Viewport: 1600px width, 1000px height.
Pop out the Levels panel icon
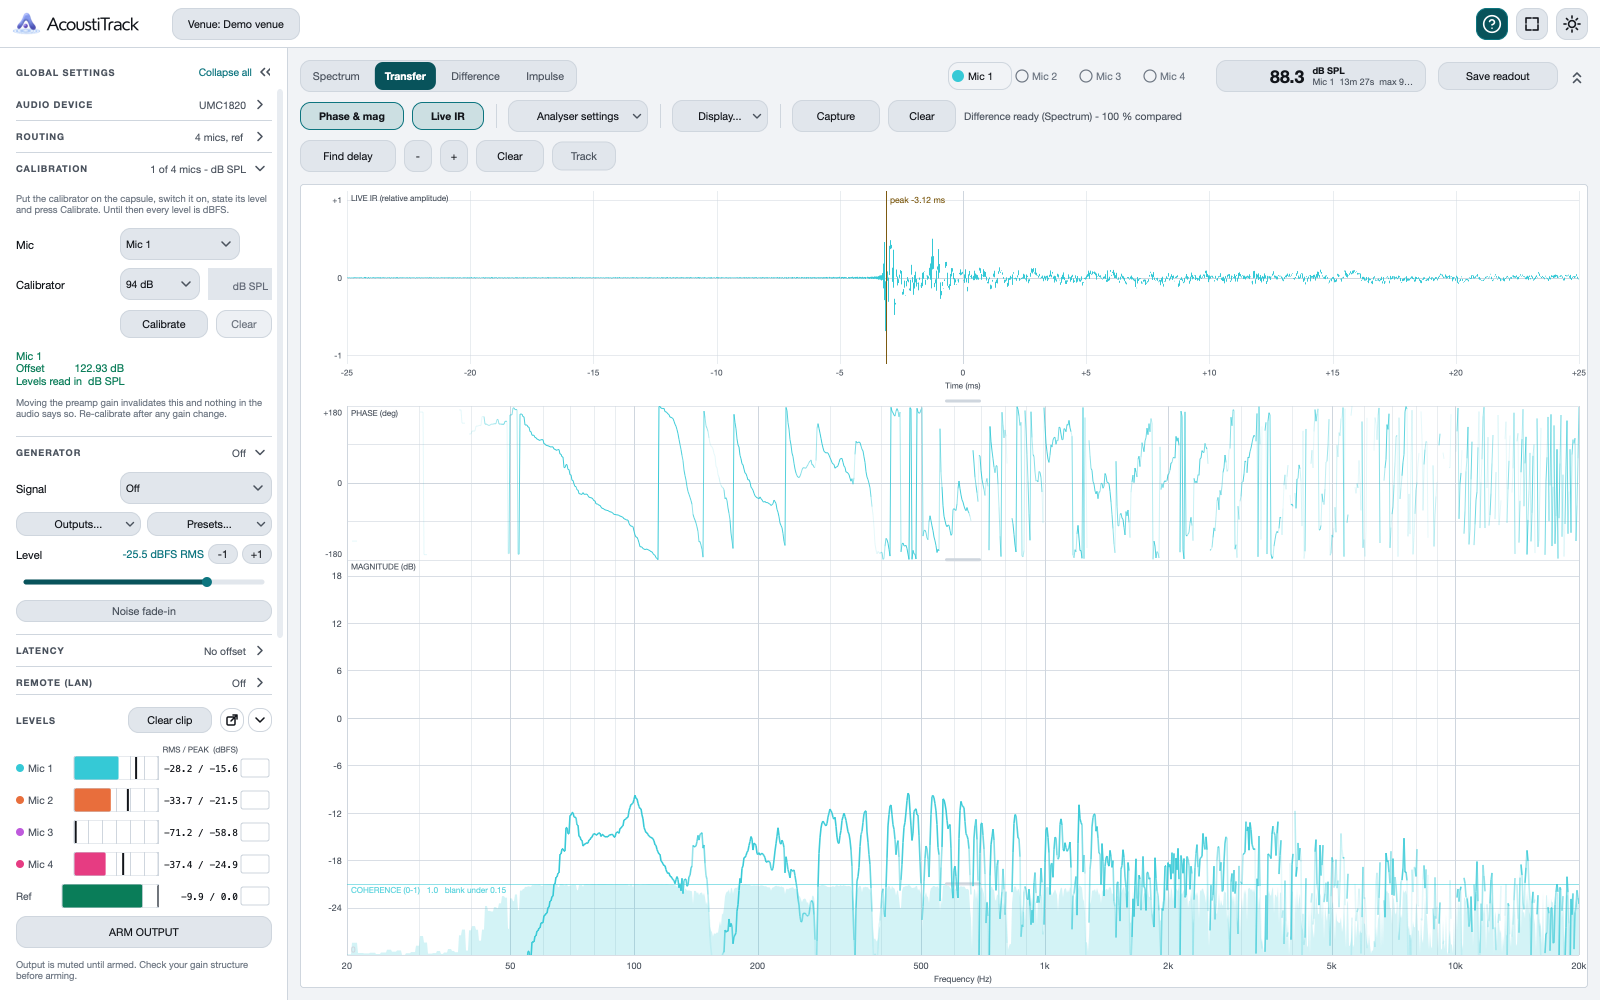(232, 720)
